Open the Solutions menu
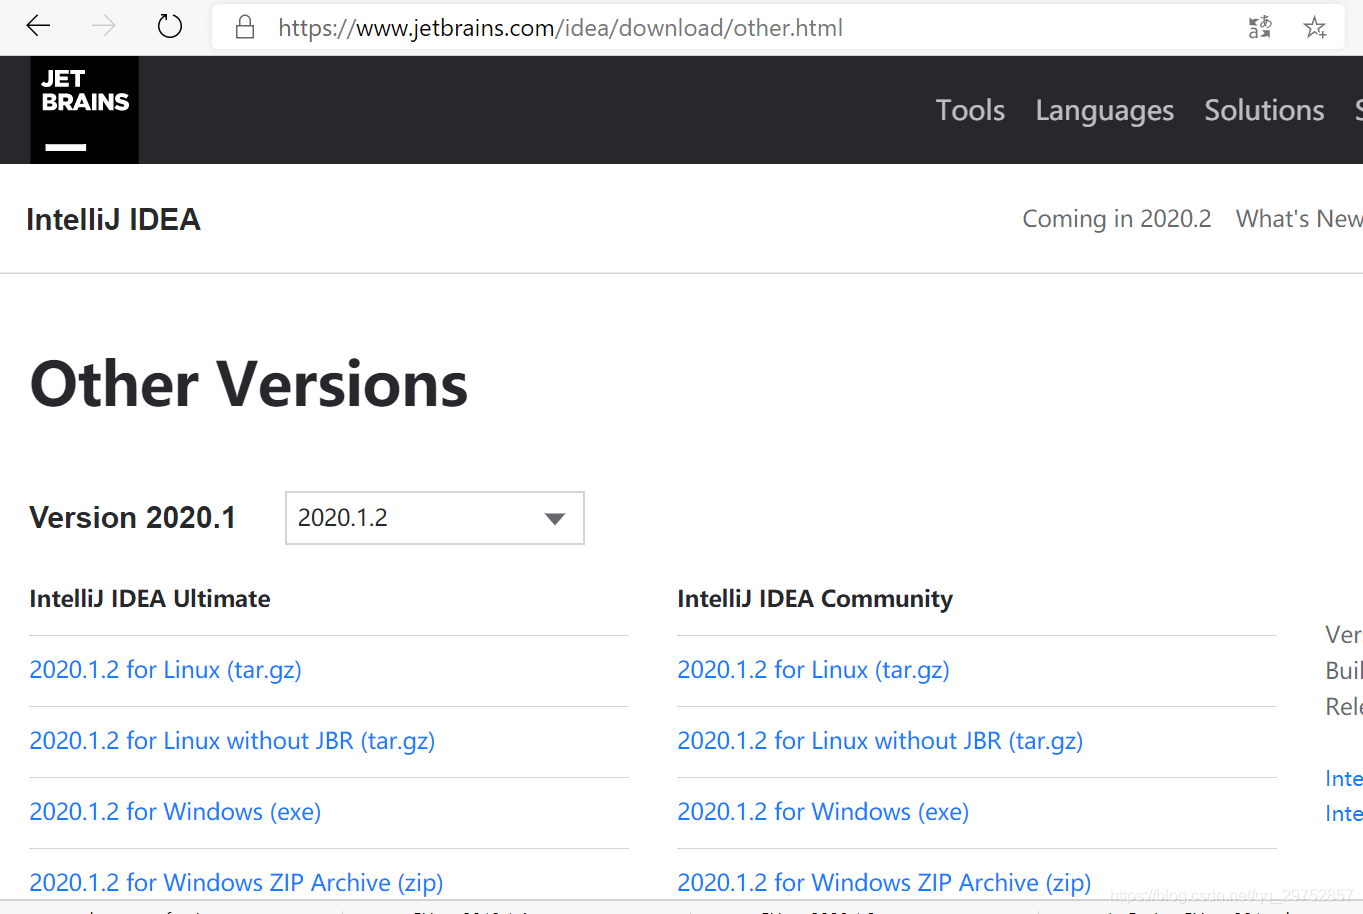Image resolution: width=1363 pixels, height=914 pixels. click(x=1264, y=110)
